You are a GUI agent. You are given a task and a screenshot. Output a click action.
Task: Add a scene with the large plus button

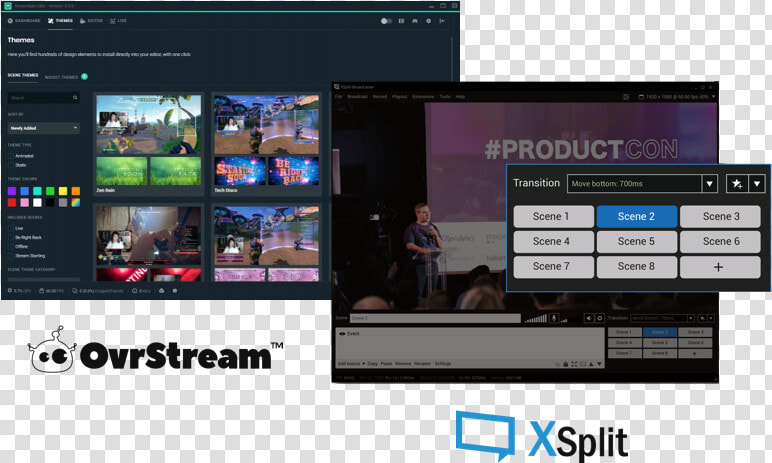pos(720,266)
